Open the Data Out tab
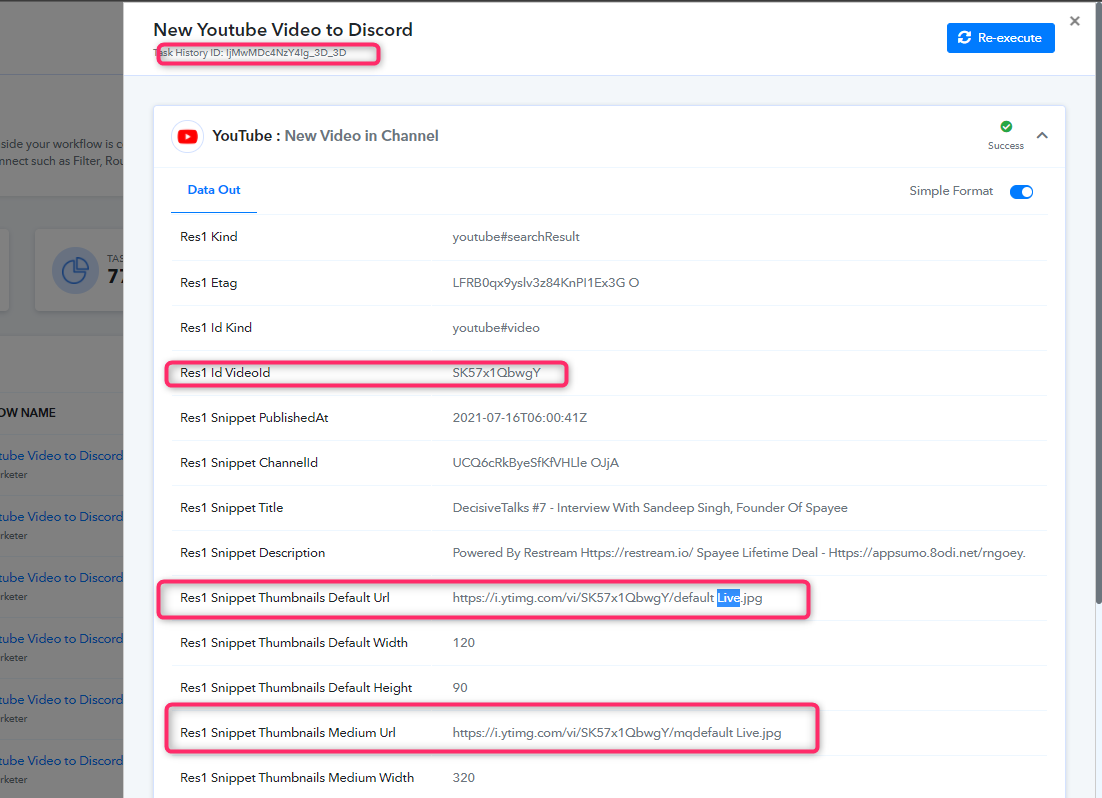This screenshot has width=1102, height=798. pos(214,190)
